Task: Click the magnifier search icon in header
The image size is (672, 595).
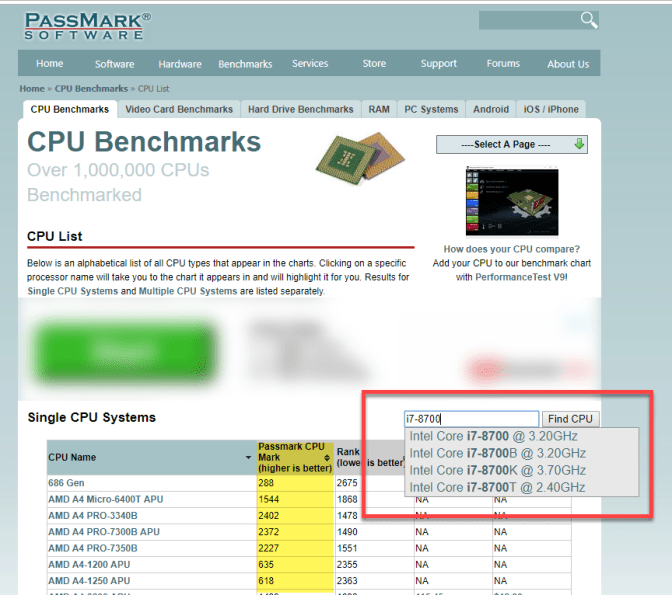Action: (589, 20)
